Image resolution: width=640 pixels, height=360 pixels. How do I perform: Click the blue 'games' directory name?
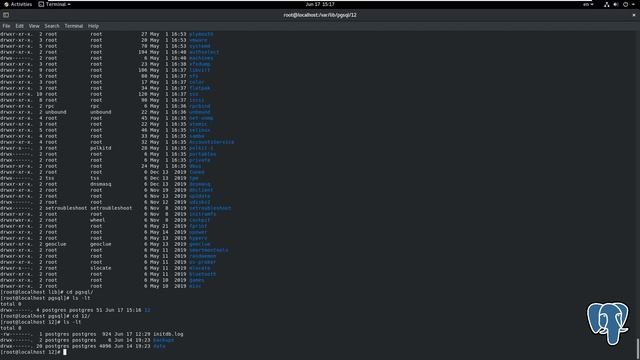tap(197, 280)
